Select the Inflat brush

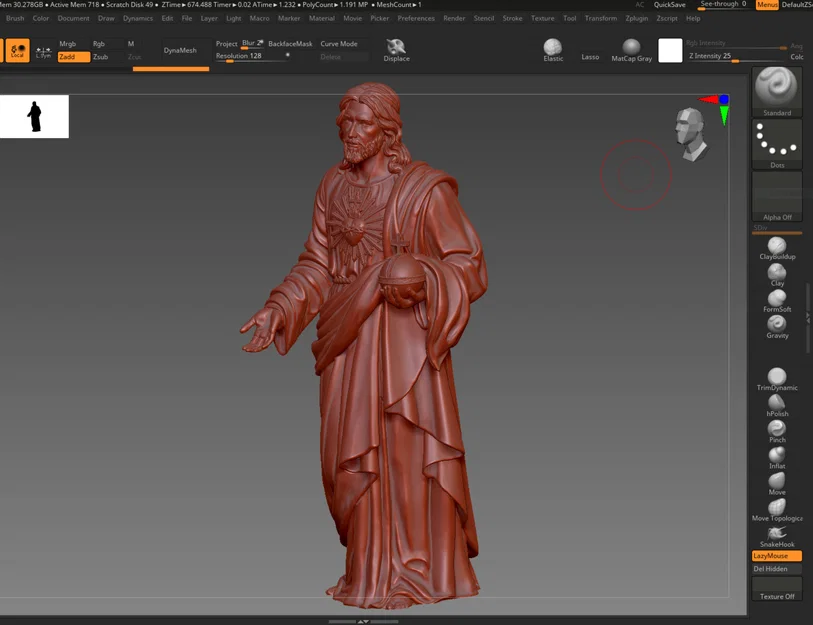[x=777, y=457]
